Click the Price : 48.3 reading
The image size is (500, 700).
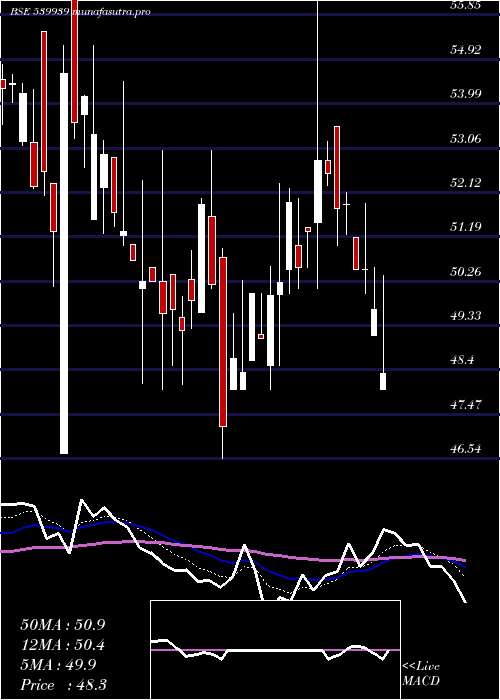(63, 685)
